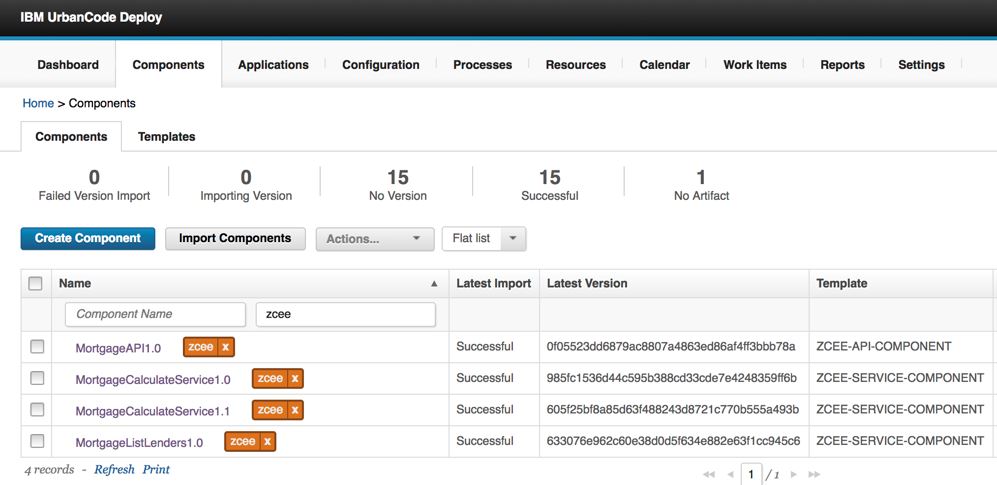Click the Successful counter
This screenshot has width=997, height=485.
(550, 185)
